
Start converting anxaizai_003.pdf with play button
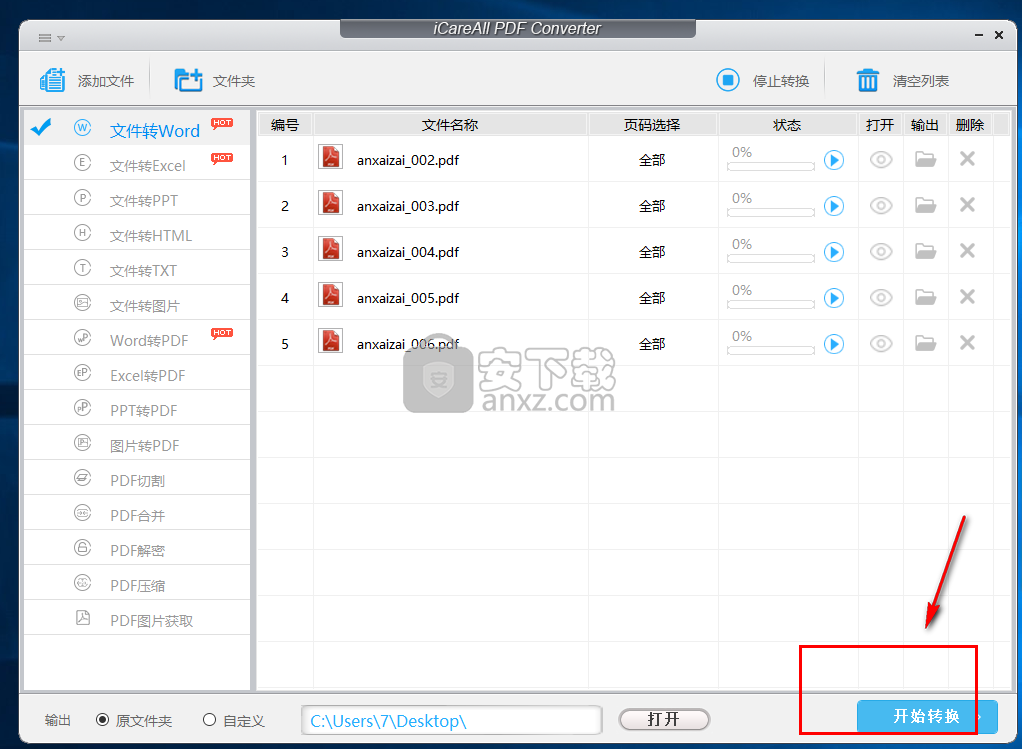tap(834, 206)
